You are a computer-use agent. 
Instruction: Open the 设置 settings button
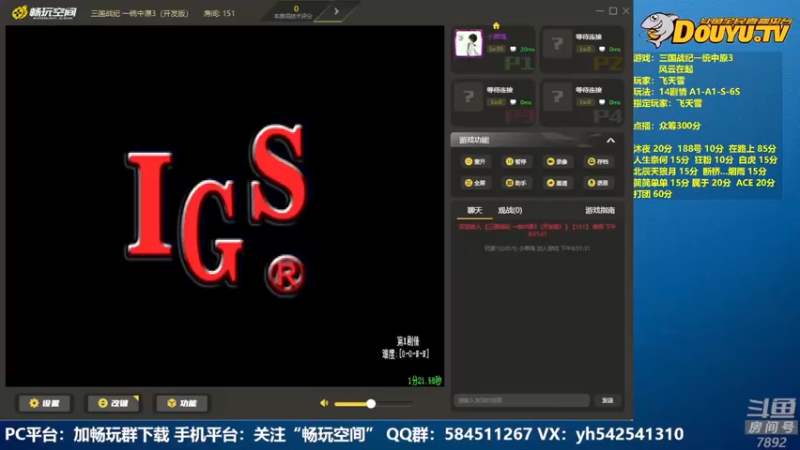pyautogui.click(x=44, y=403)
